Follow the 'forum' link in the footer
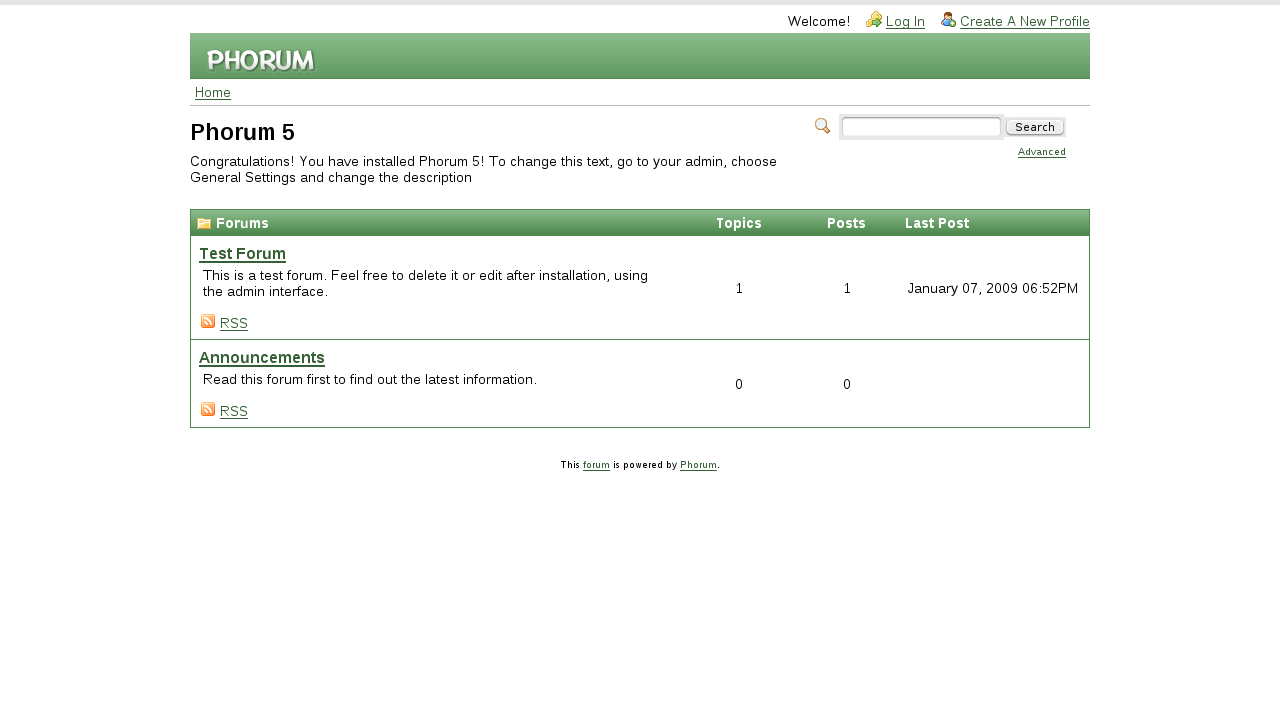1280x720 pixels. (x=596, y=465)
